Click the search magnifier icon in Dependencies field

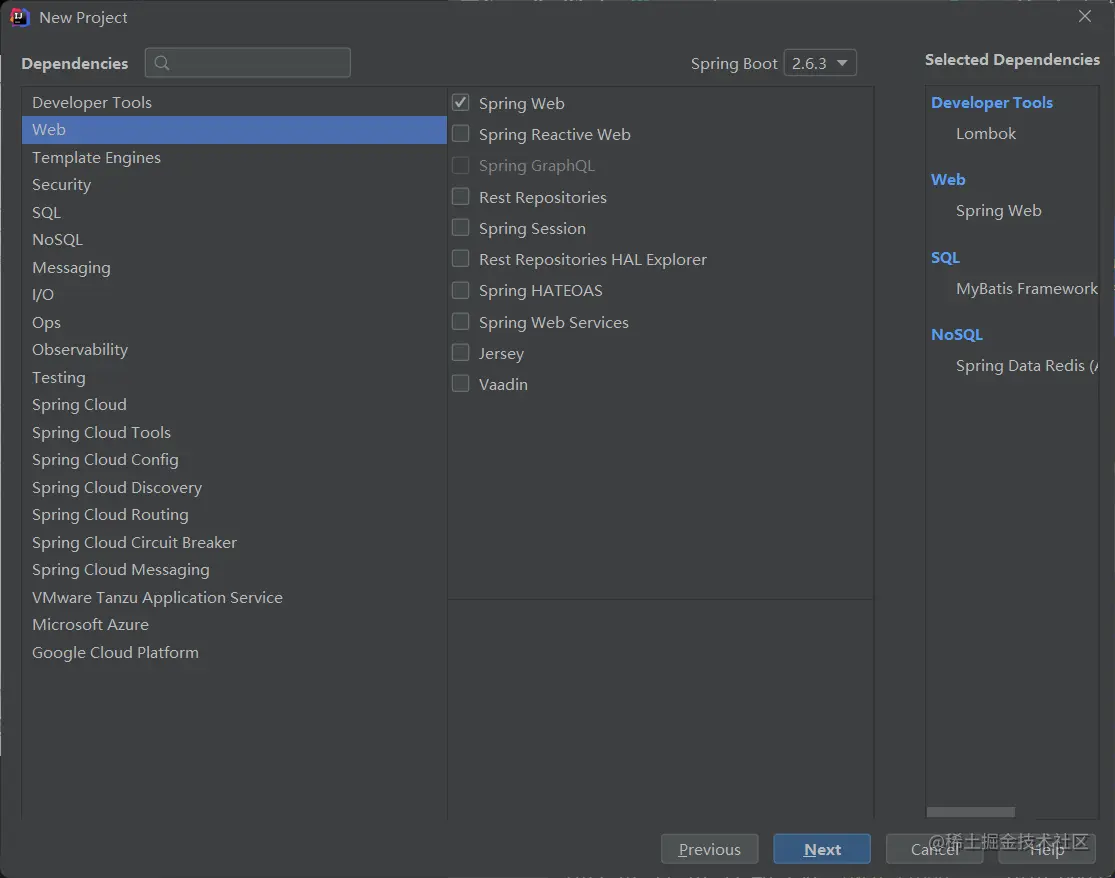point(162,63)
